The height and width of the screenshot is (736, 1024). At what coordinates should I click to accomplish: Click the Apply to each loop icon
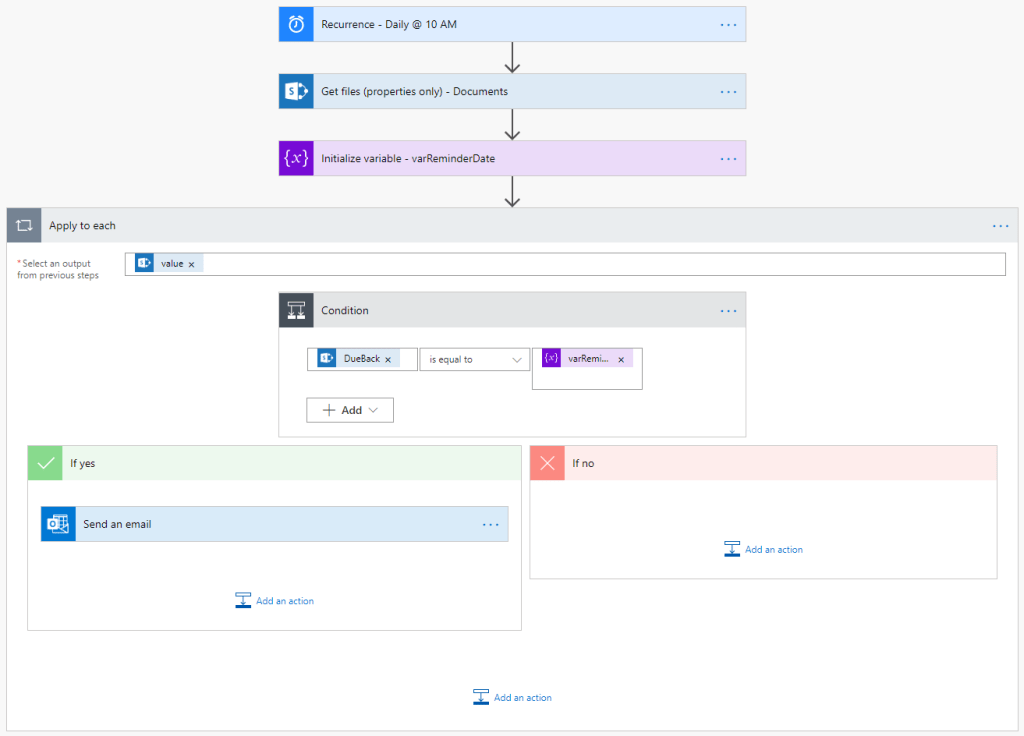24,226
